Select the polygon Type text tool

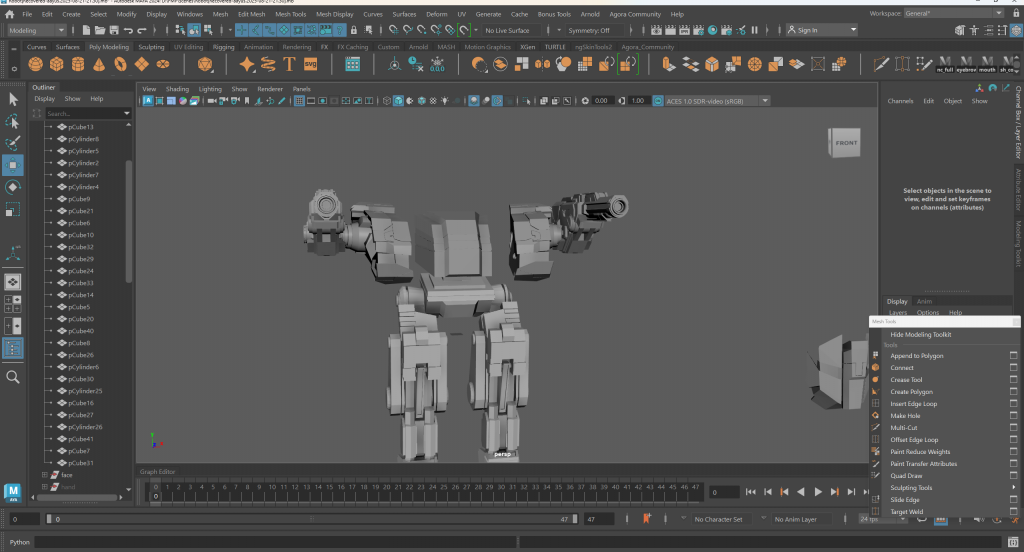[x=289, y=64]
